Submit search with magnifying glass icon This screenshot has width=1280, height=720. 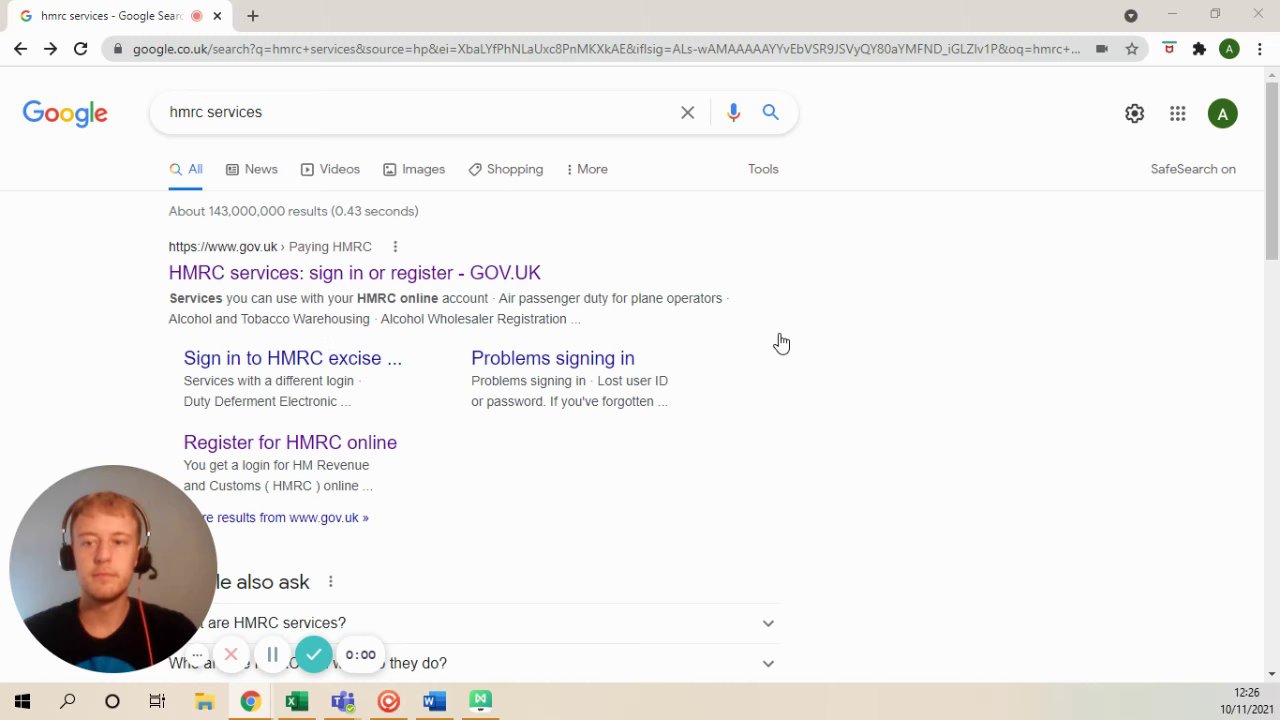point(770,113)
